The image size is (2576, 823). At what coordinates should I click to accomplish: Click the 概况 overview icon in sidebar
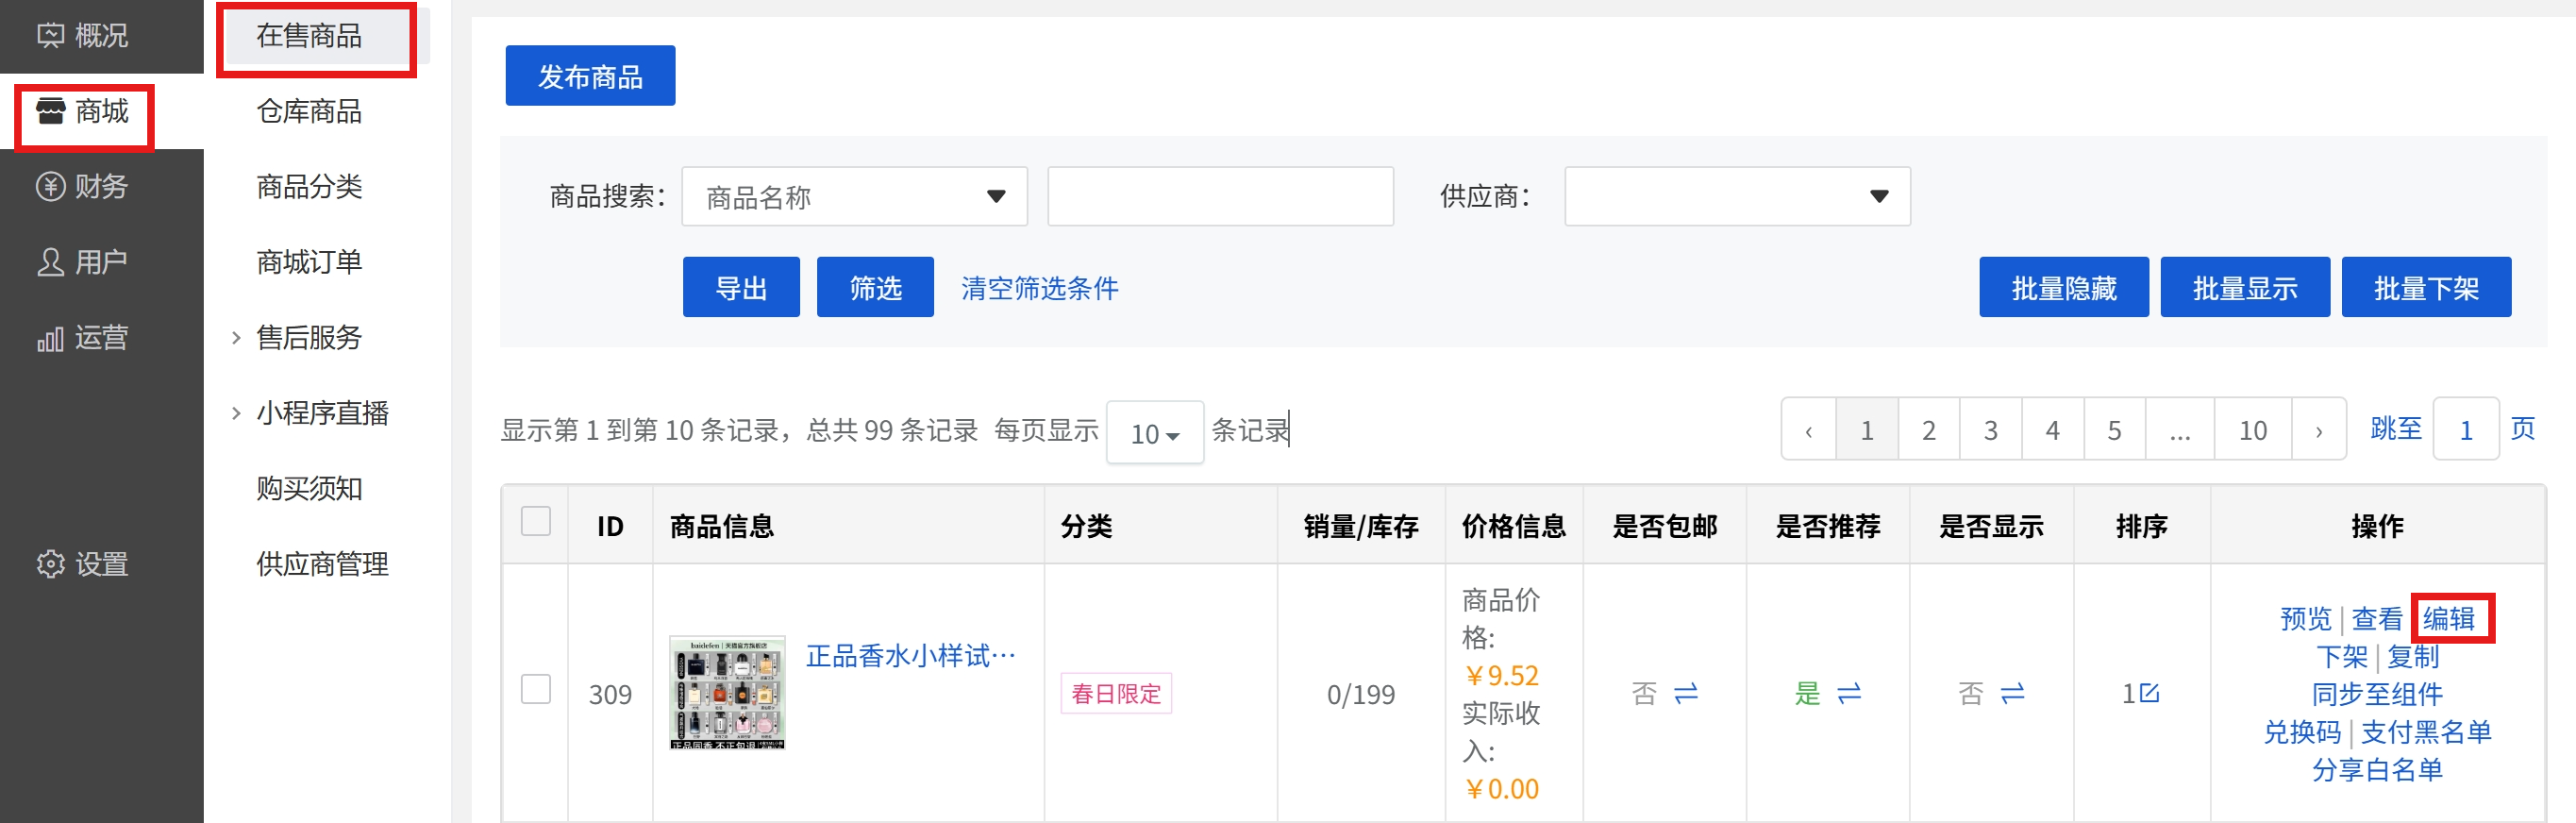point(50,36)
